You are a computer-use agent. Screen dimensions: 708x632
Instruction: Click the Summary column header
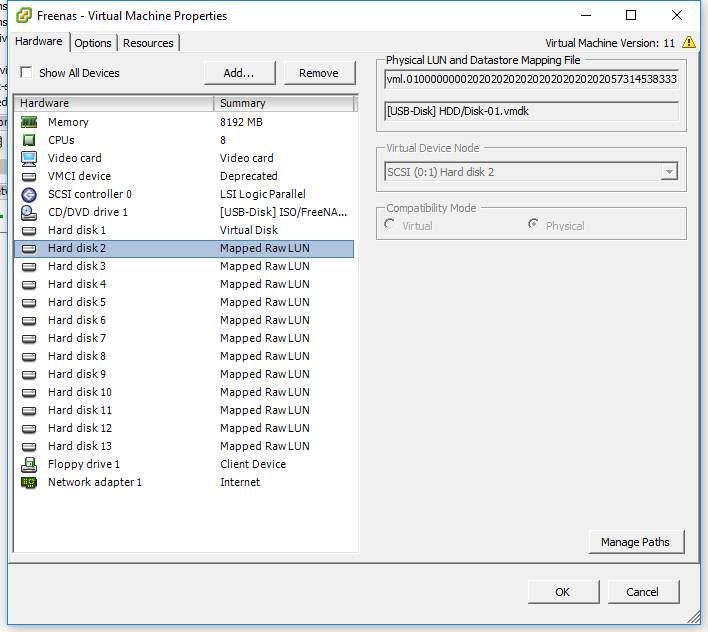point(284,103)
